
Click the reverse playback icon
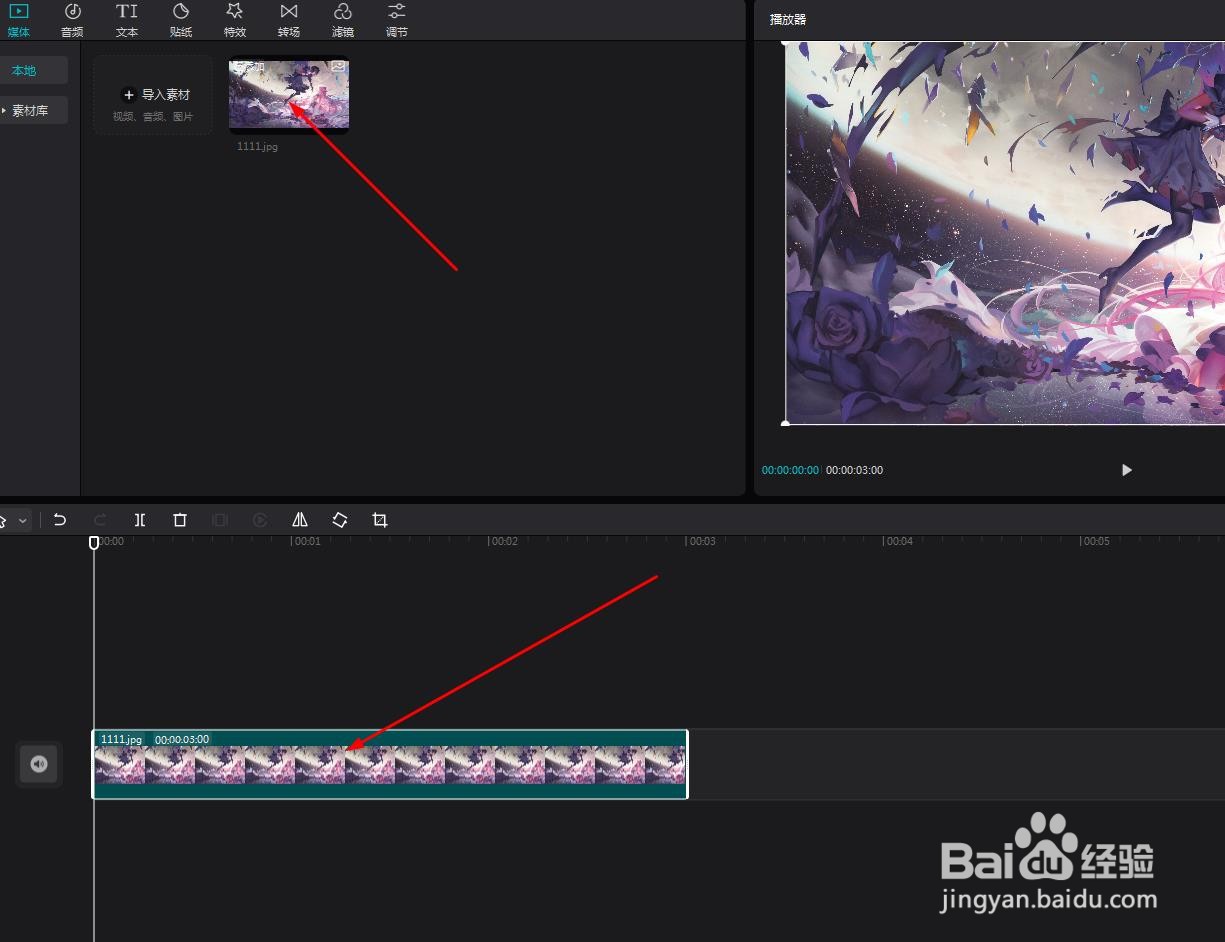[x=260, y=520]
